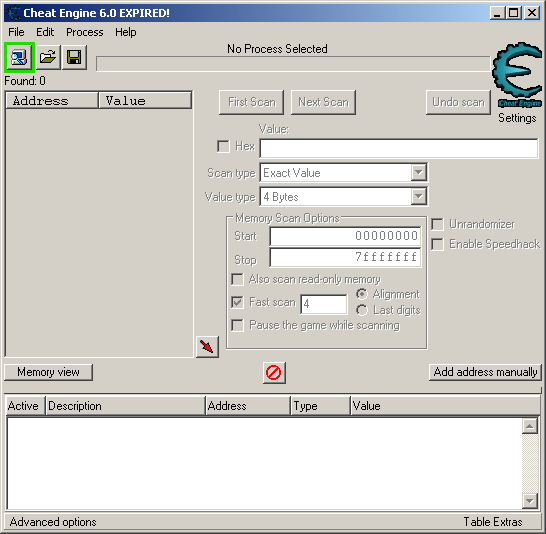Click the Stop address field
The image size is (546, 534).
[345, 257]
